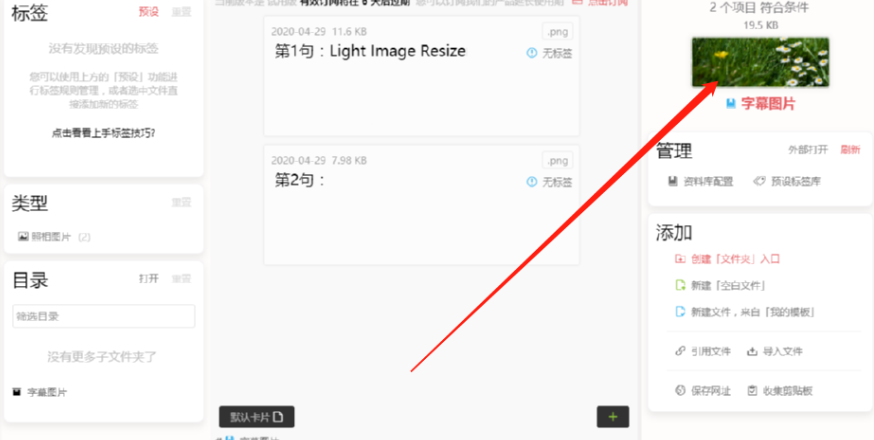Click the green plus add button
The height and width of the screenshot is (440, 874).
[x=613, y=417]
